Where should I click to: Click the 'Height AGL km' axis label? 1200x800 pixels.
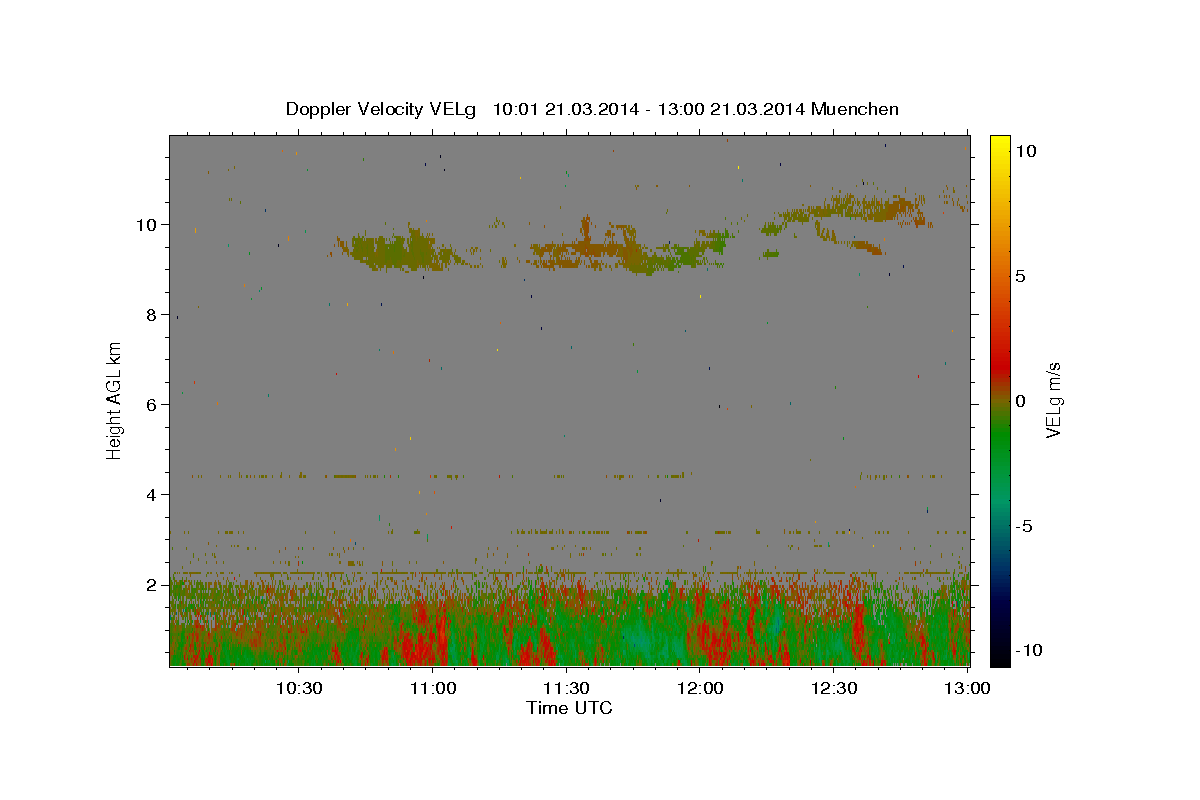115,400
